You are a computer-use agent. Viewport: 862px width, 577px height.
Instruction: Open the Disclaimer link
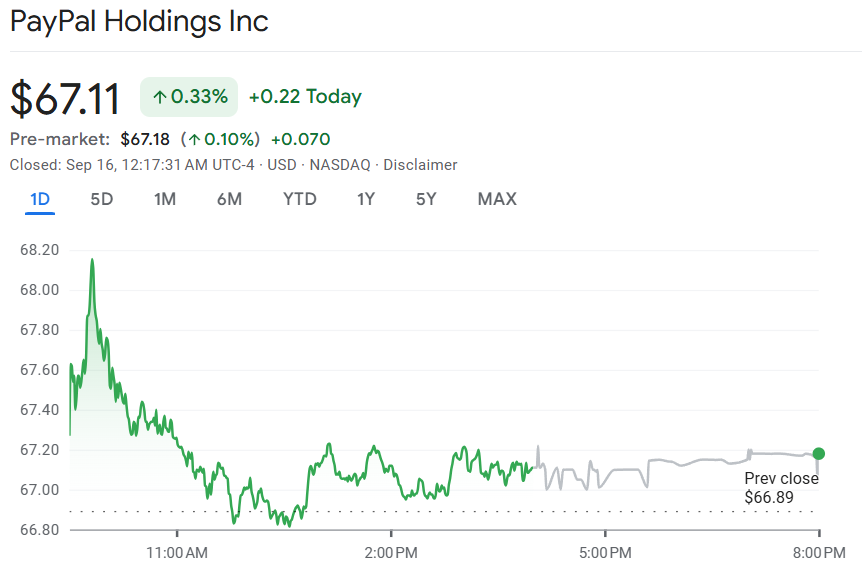pos(420,165)
